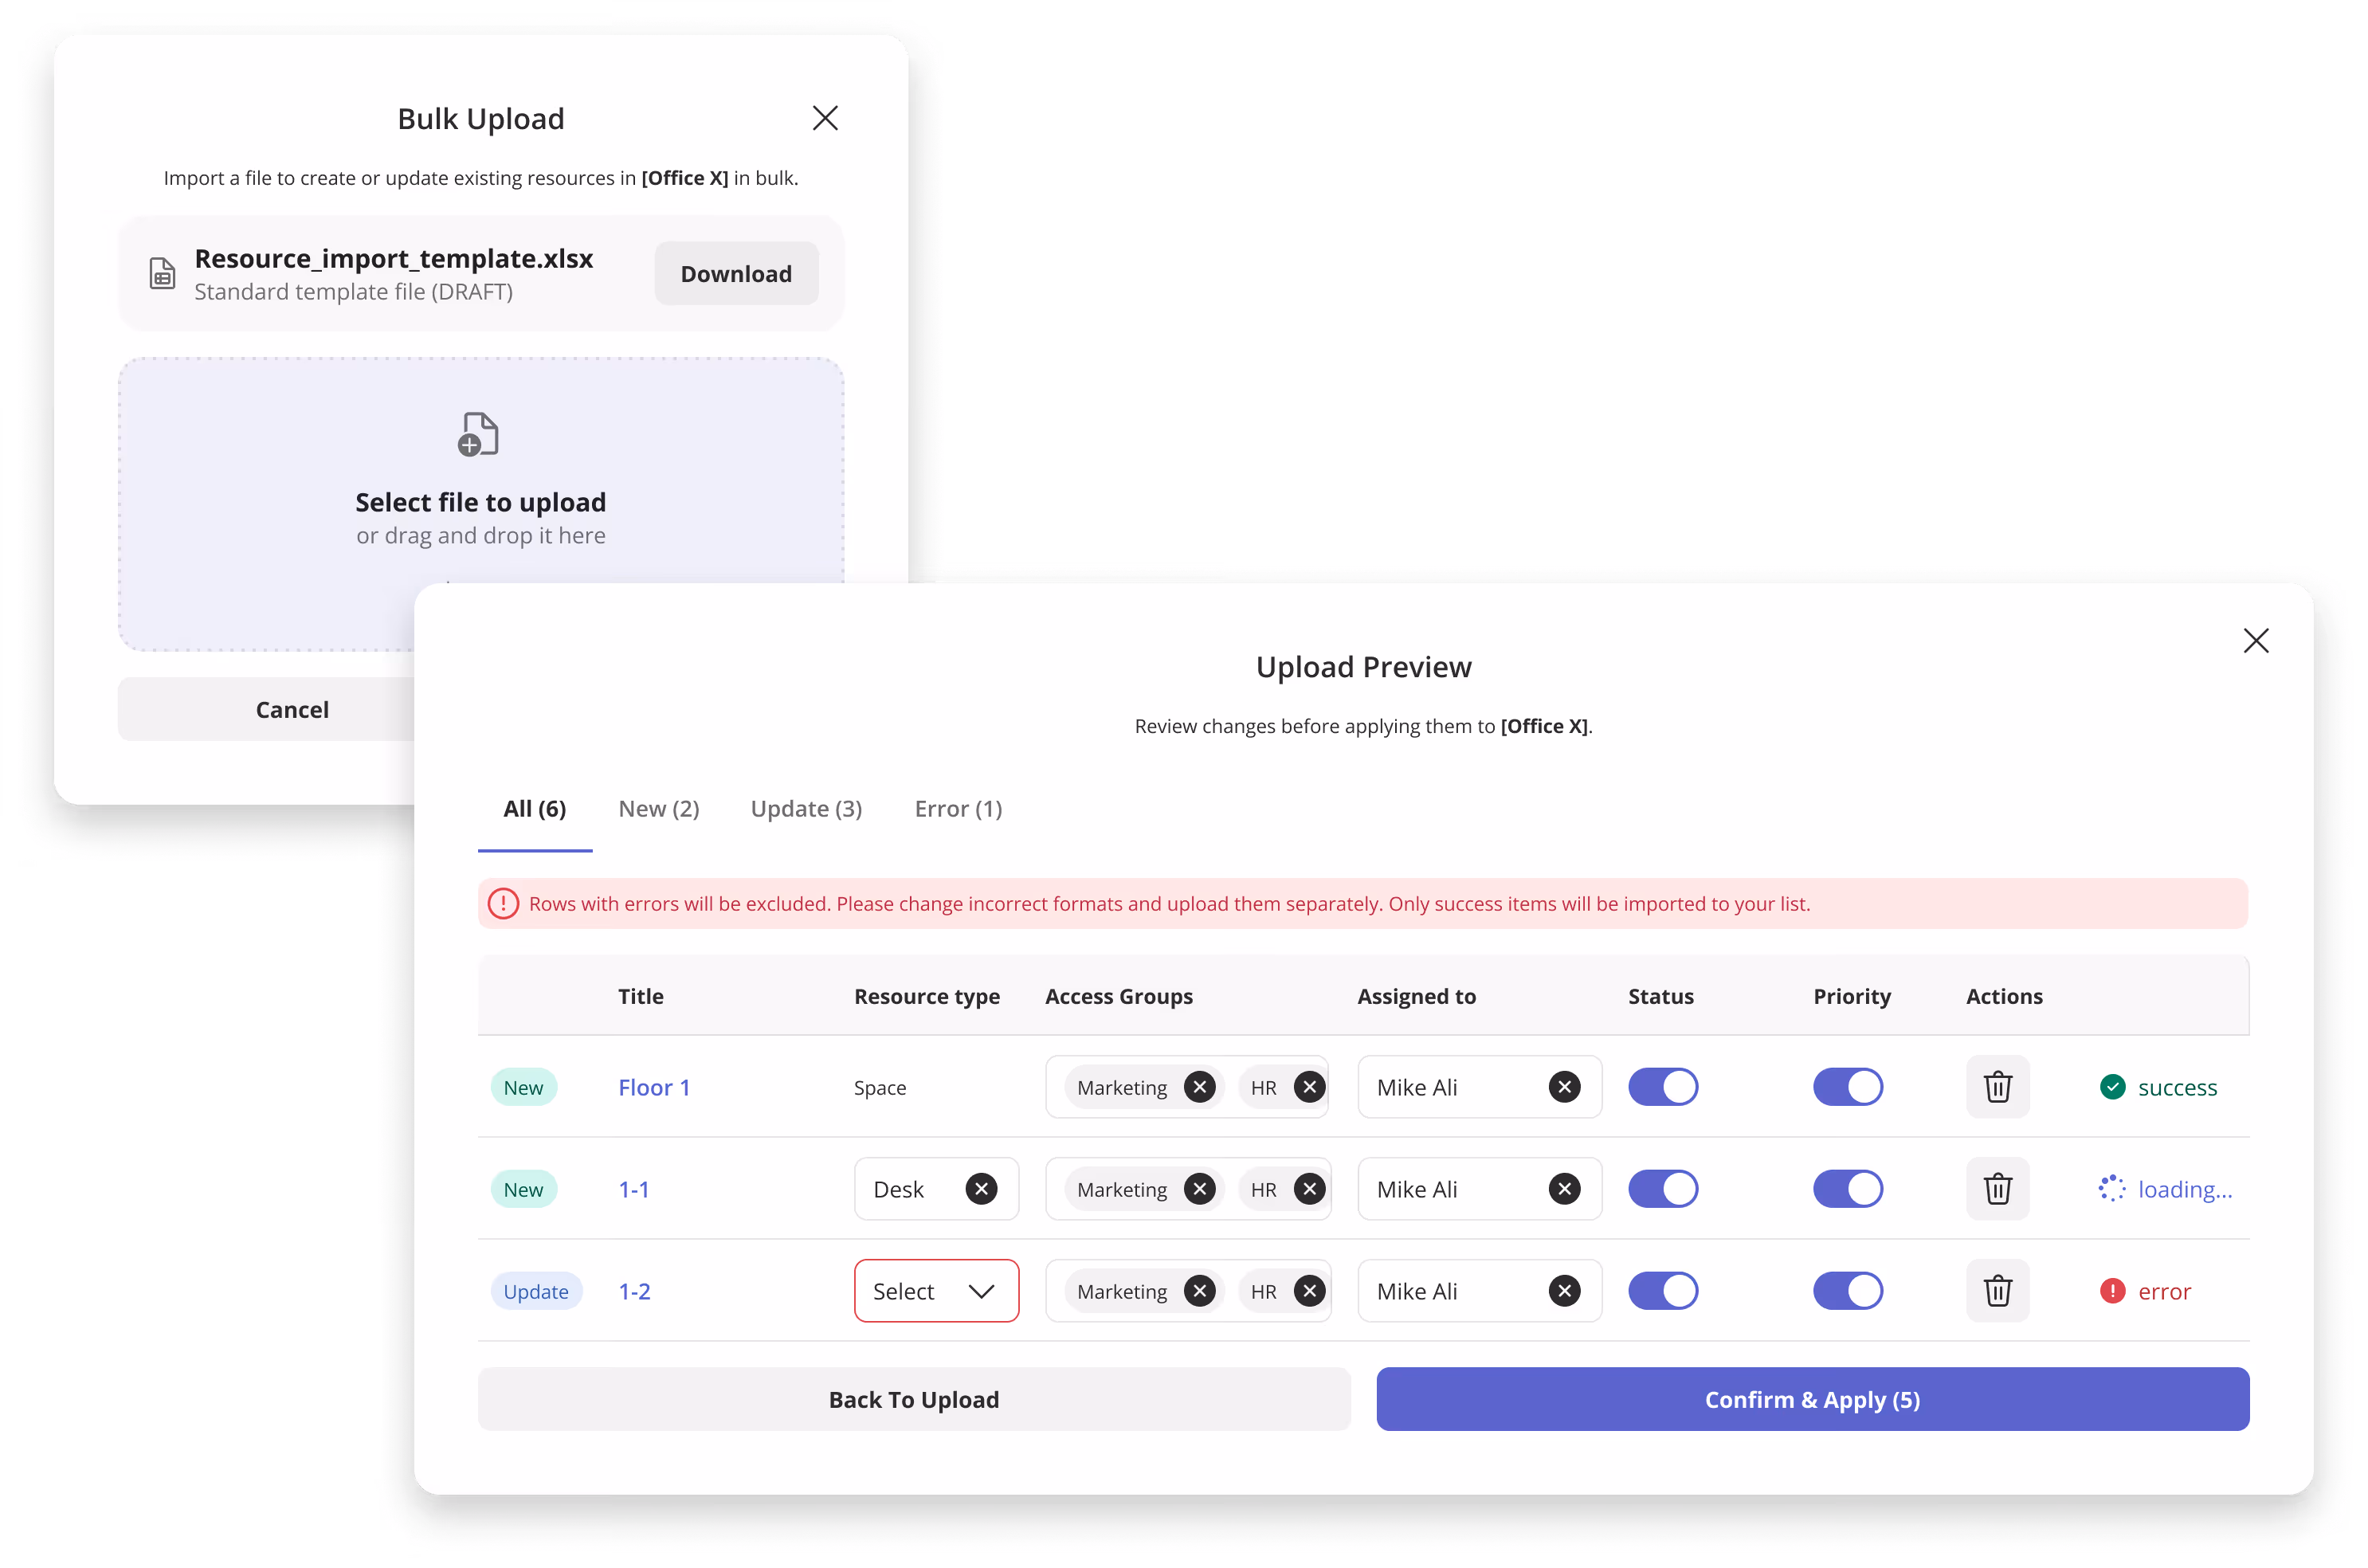This screenshot has height=1568, width=2368.
Task: Switch to the Update (3) tab
Action: coord(806,809)
